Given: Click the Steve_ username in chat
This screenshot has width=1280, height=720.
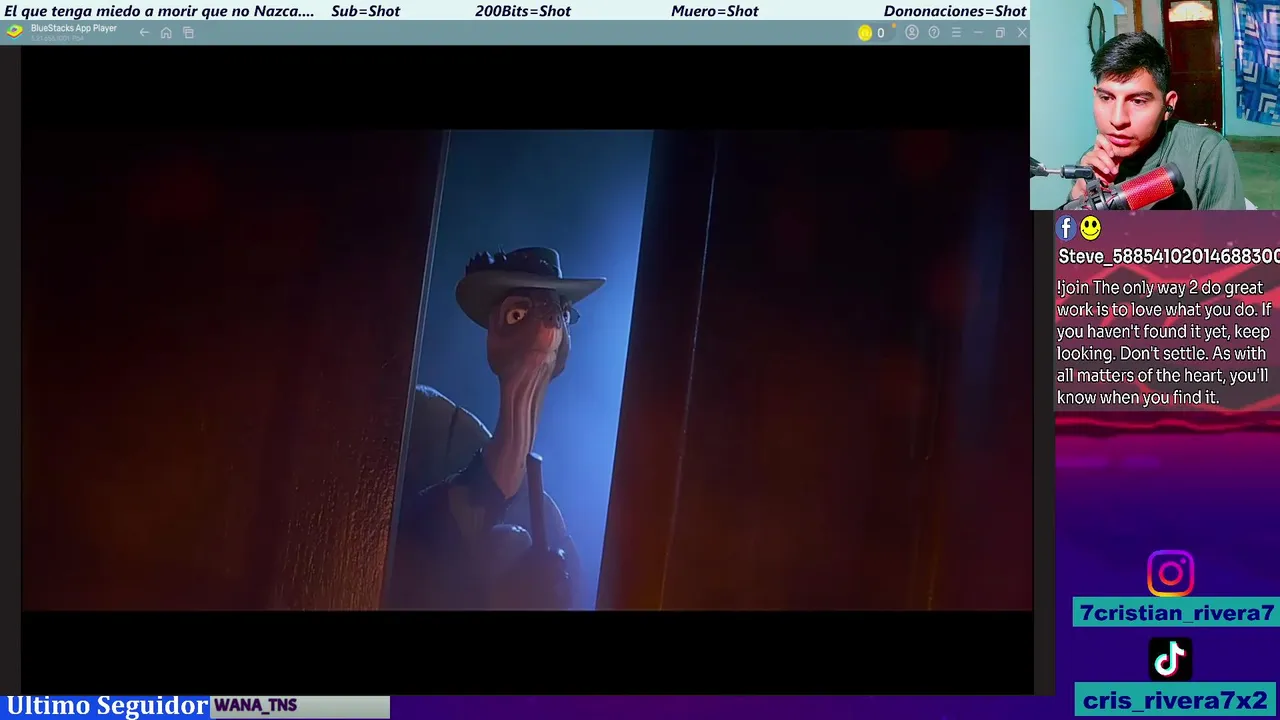Looking at the screenshot, I should pos(1168,257).
